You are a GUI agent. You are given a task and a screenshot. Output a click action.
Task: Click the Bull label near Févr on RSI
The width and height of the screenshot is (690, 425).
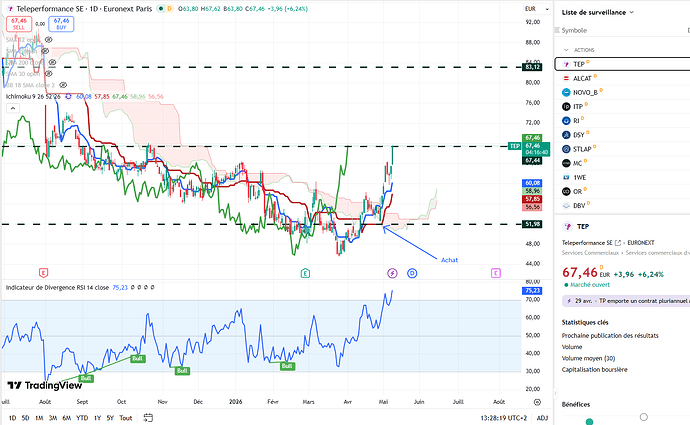click(287, 366)
